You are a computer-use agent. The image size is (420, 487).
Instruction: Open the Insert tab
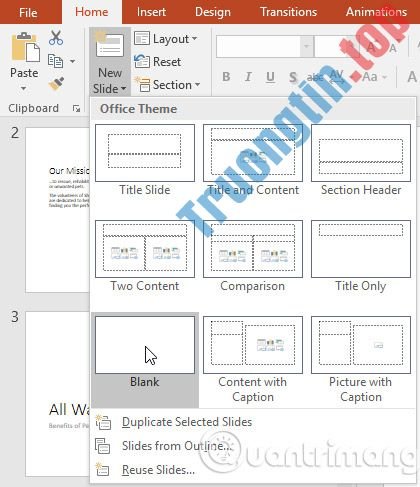[151, 12]
